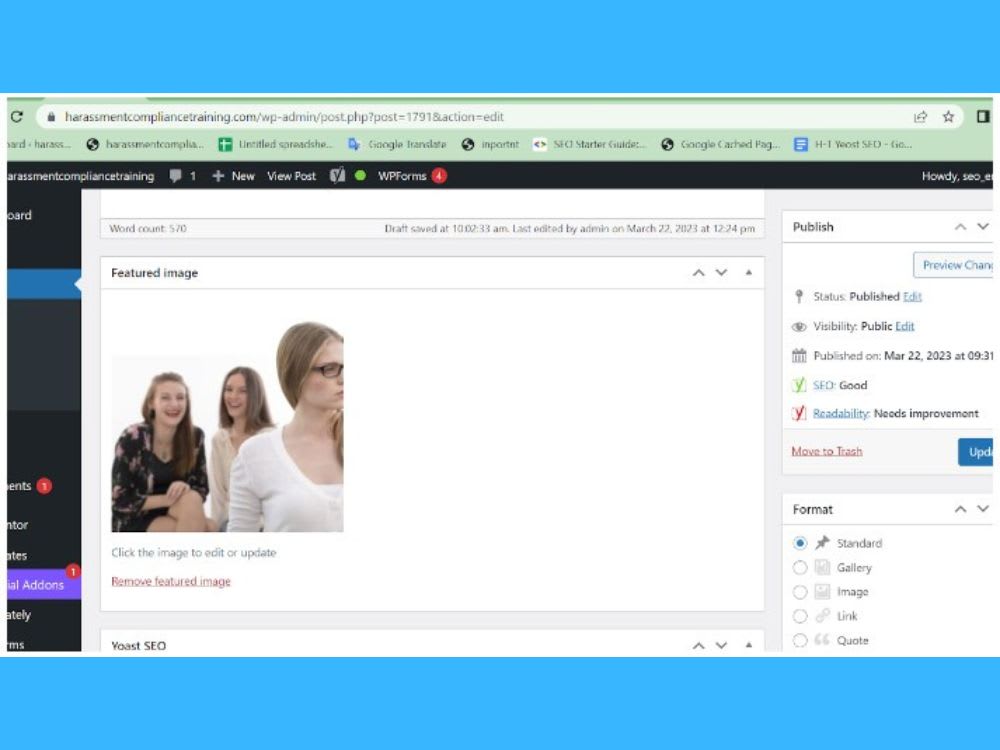Viewport: 1000px width, 750px height.
Task: Move Featured image panel up
Action: [x=699, y=273]
